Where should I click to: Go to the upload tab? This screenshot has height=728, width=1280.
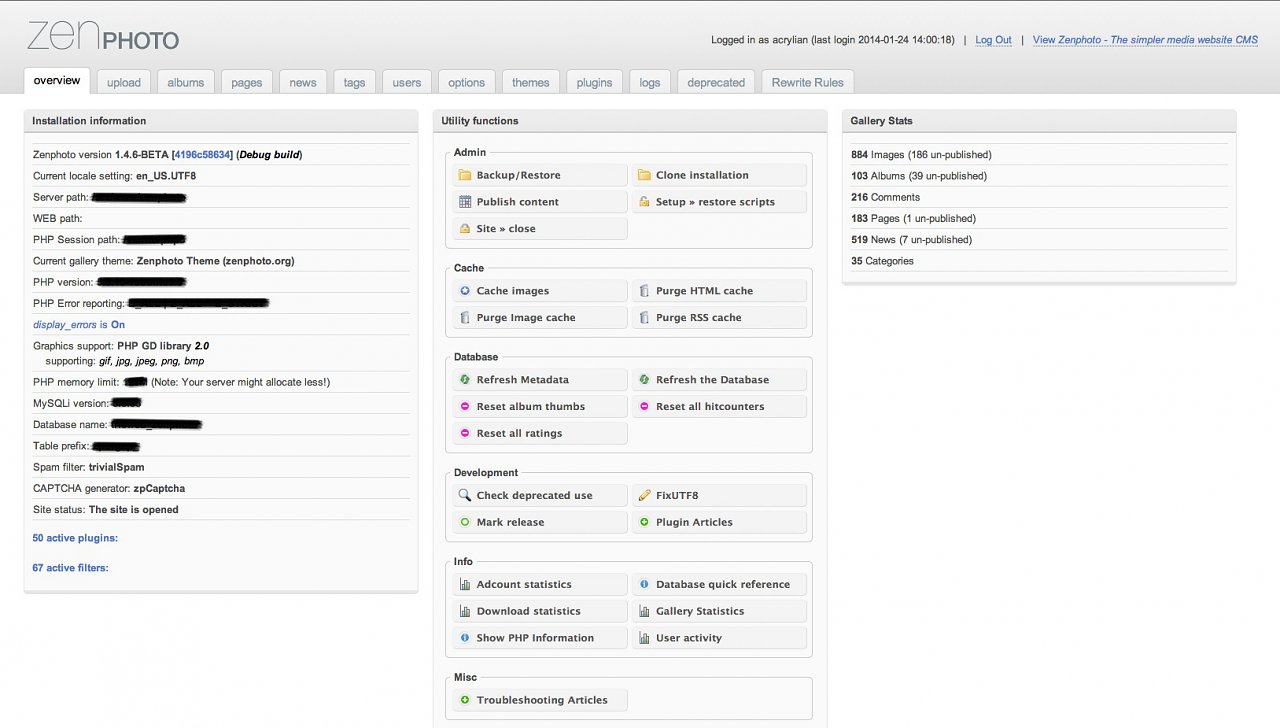tap(123, 82)
